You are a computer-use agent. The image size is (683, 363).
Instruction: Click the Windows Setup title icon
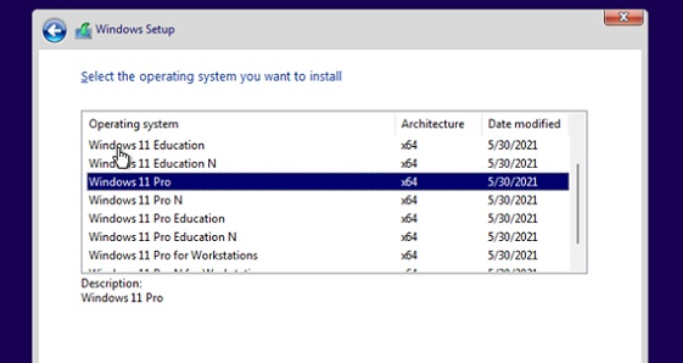click(83, 30)
